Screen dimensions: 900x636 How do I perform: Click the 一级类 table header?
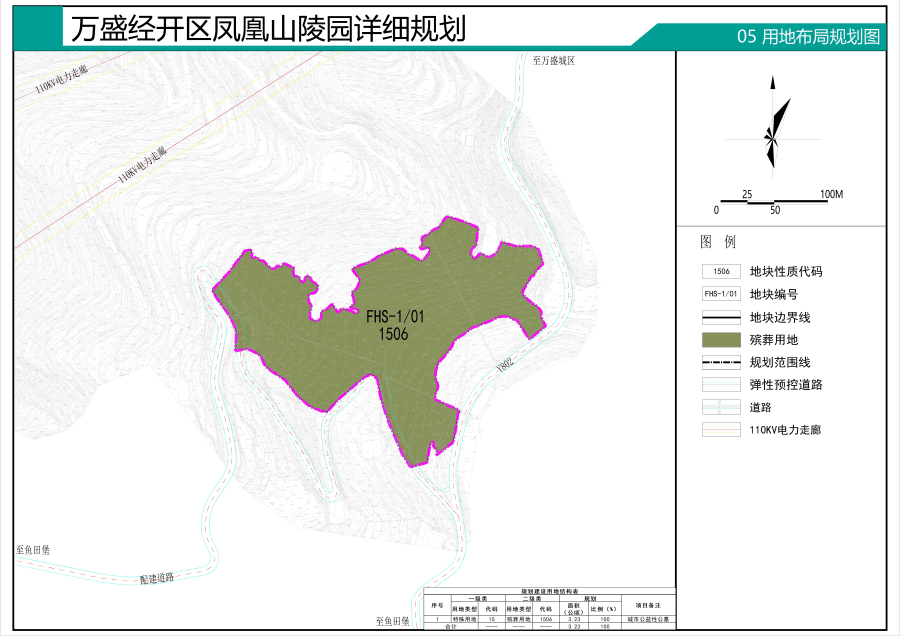pos(478,598)
